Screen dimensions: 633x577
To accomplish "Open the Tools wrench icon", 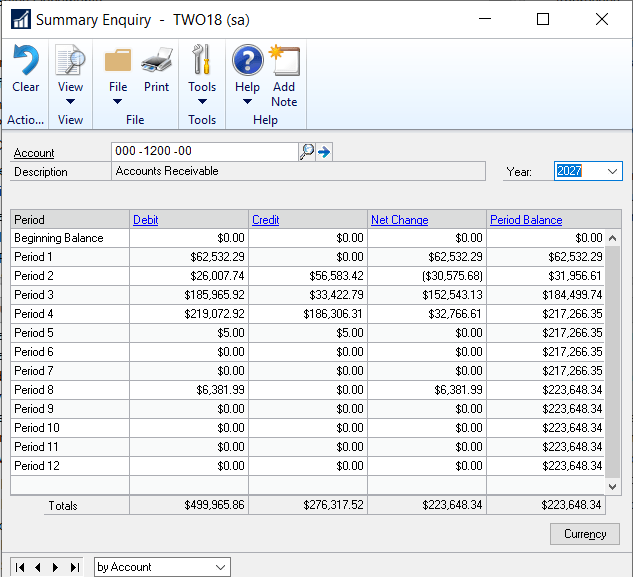I will (x=202, y=61).
